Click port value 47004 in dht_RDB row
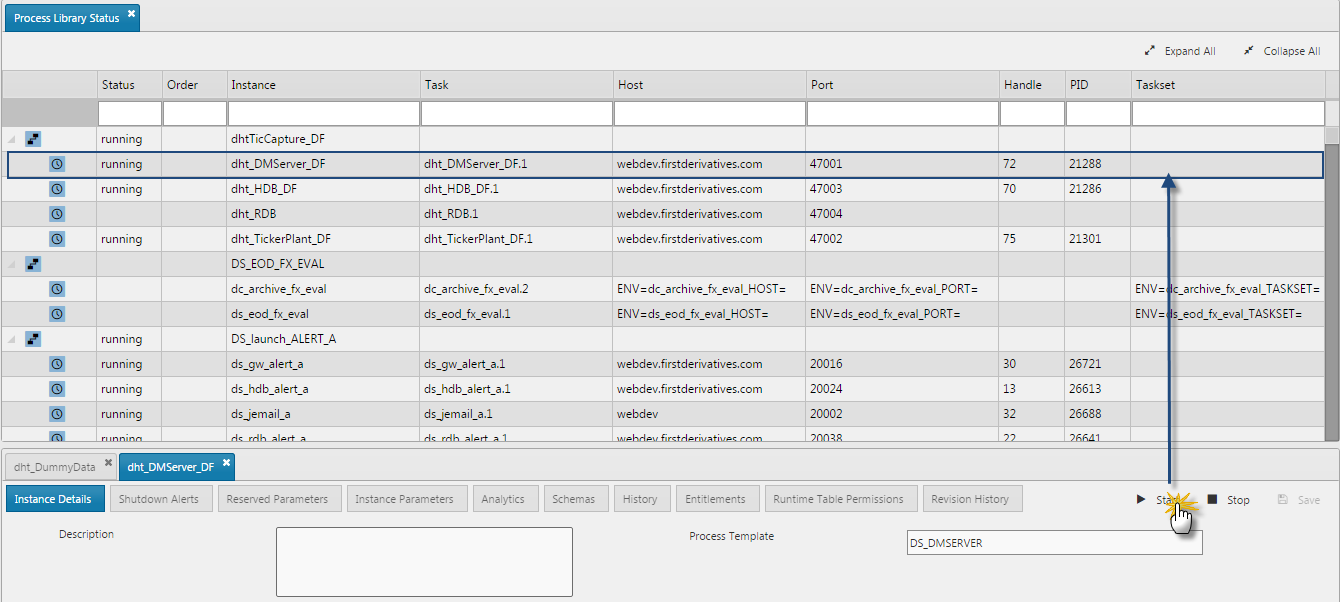The height and width of the screenshot is (602, 1340). tap(826, 214)
